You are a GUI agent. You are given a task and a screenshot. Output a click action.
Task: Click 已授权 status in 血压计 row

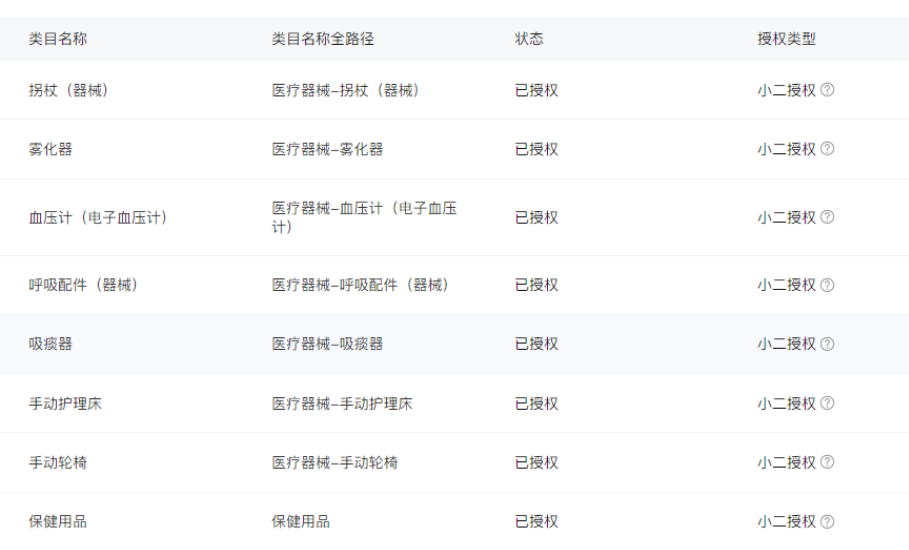click(536, 217)
